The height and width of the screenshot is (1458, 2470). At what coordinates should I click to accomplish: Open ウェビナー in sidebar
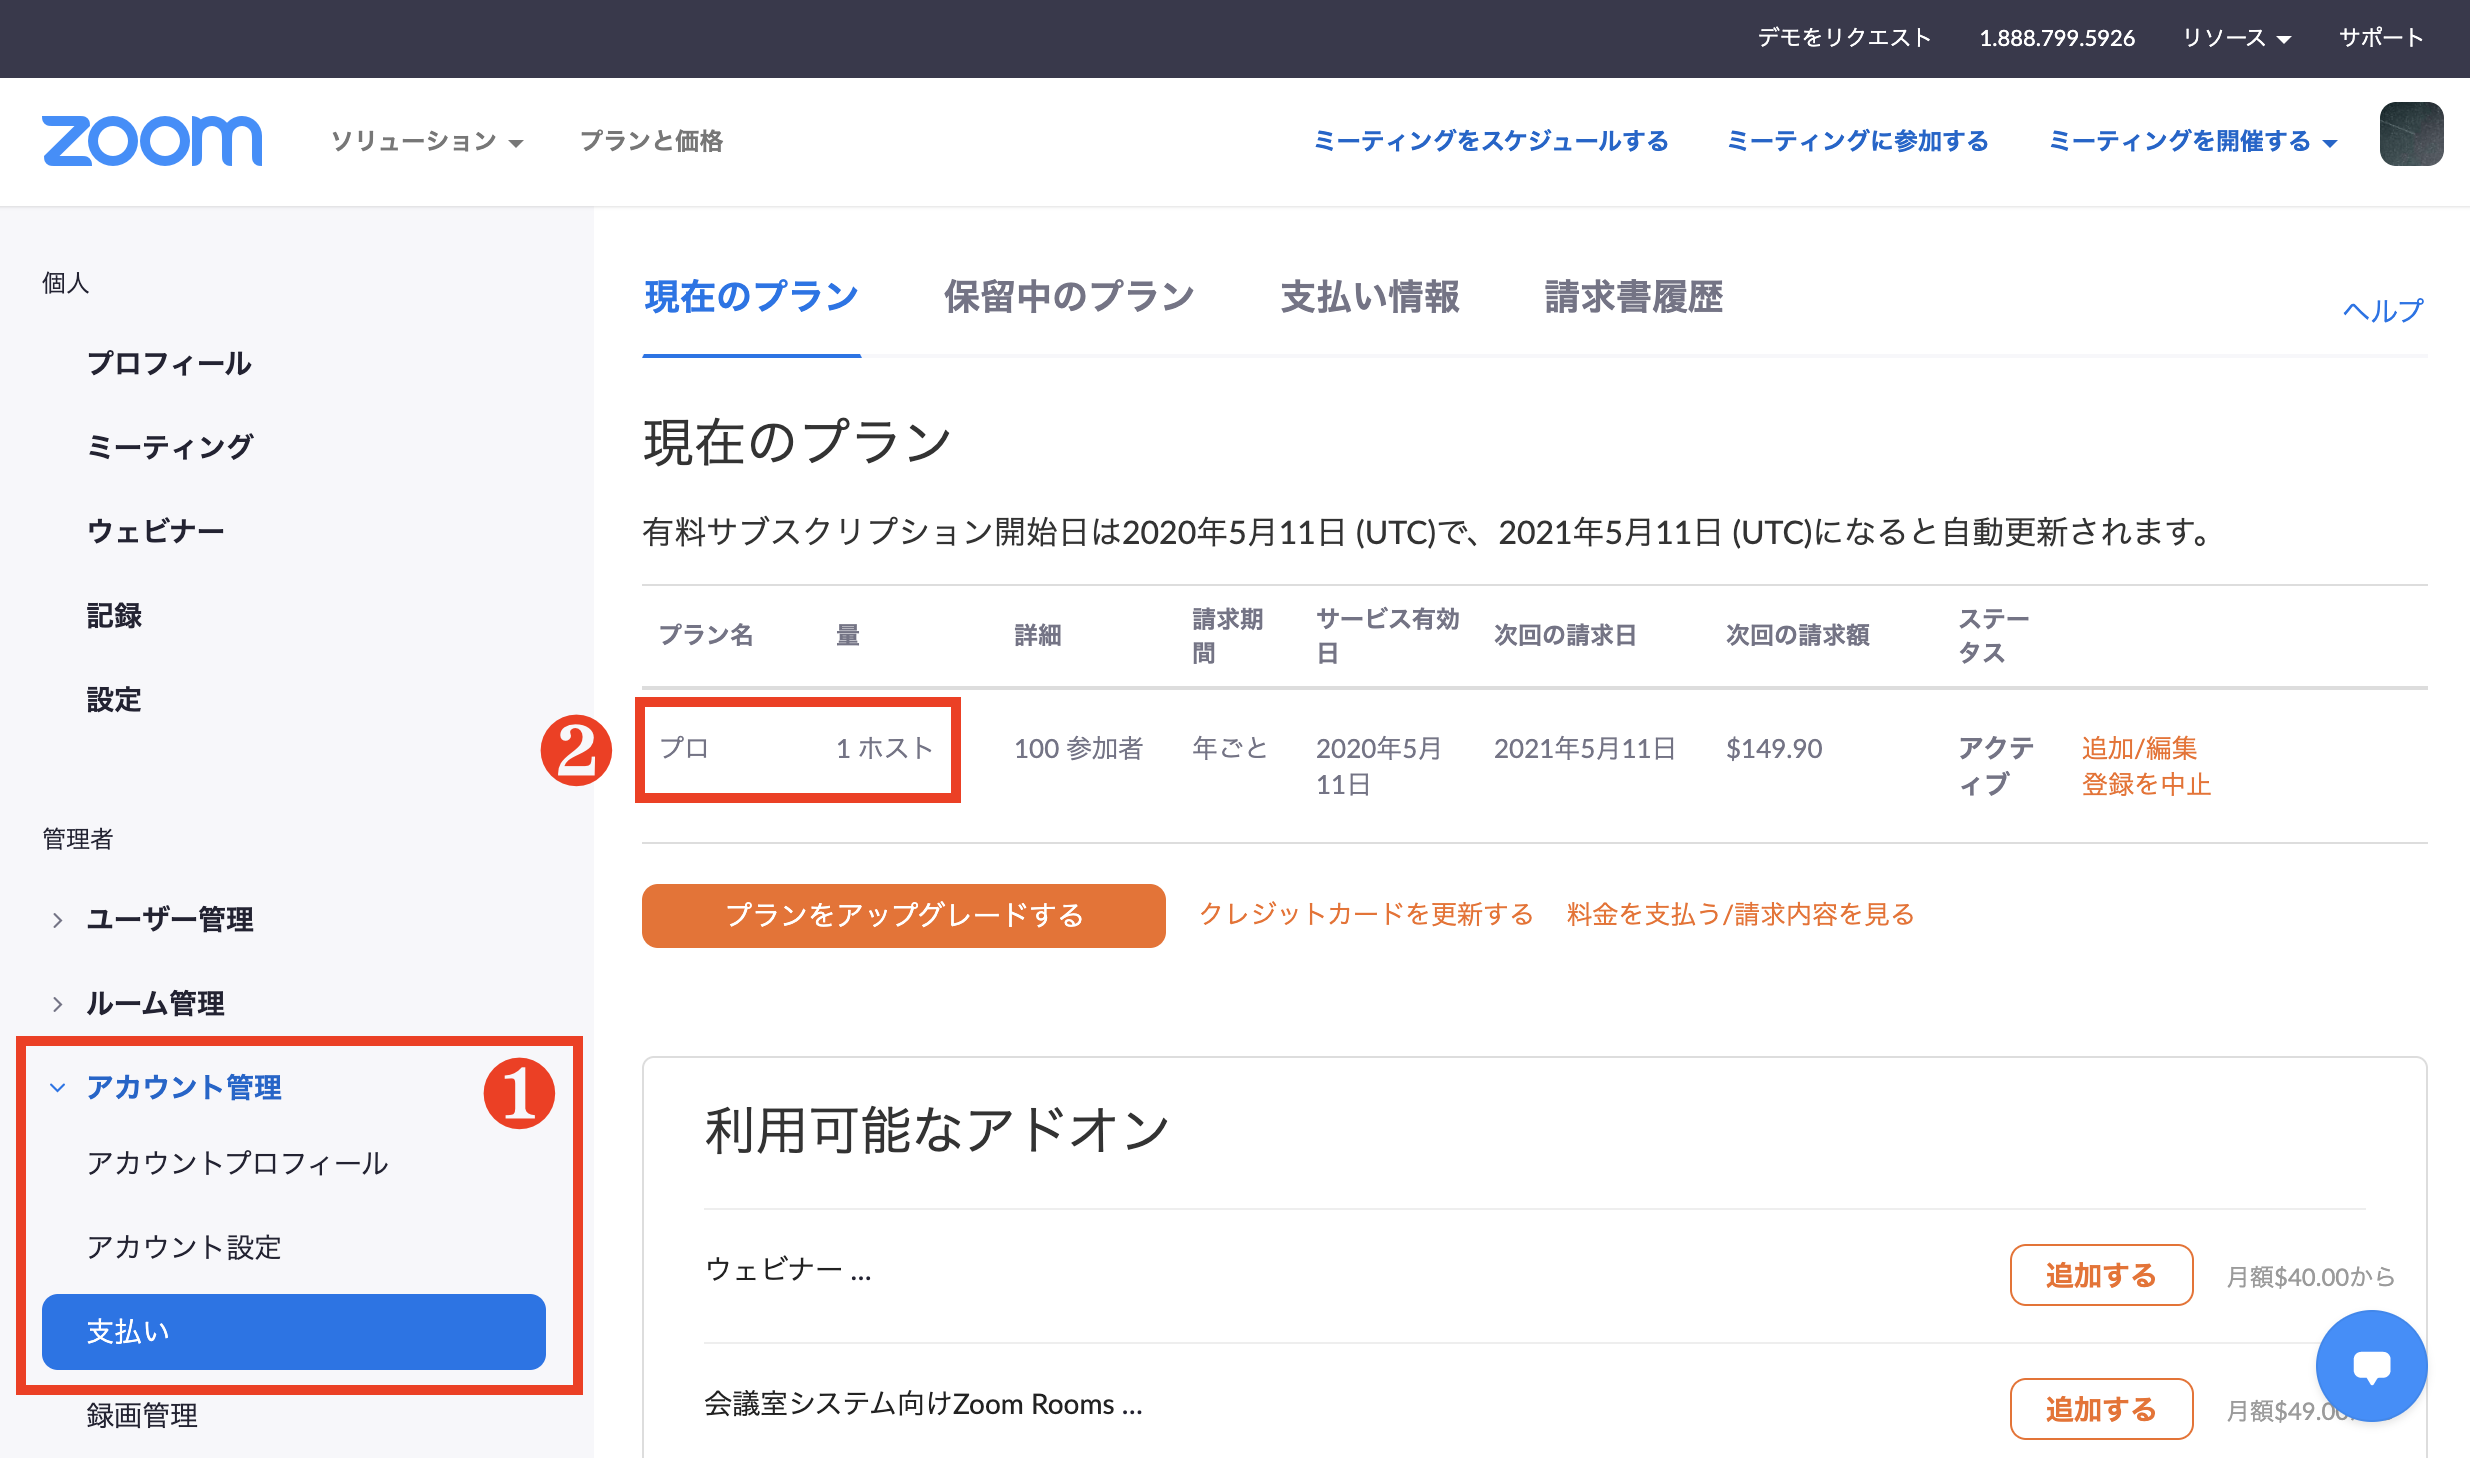[155, 531]
